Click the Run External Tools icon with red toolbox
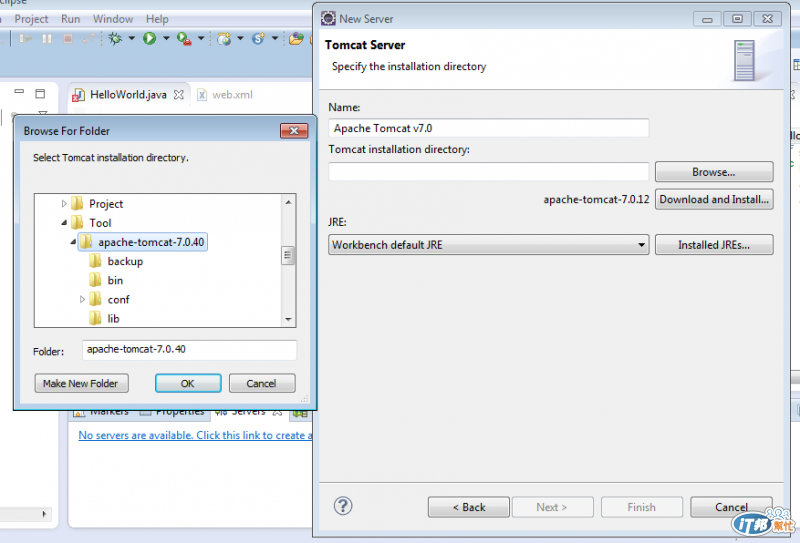 click(x=184, y=39)
